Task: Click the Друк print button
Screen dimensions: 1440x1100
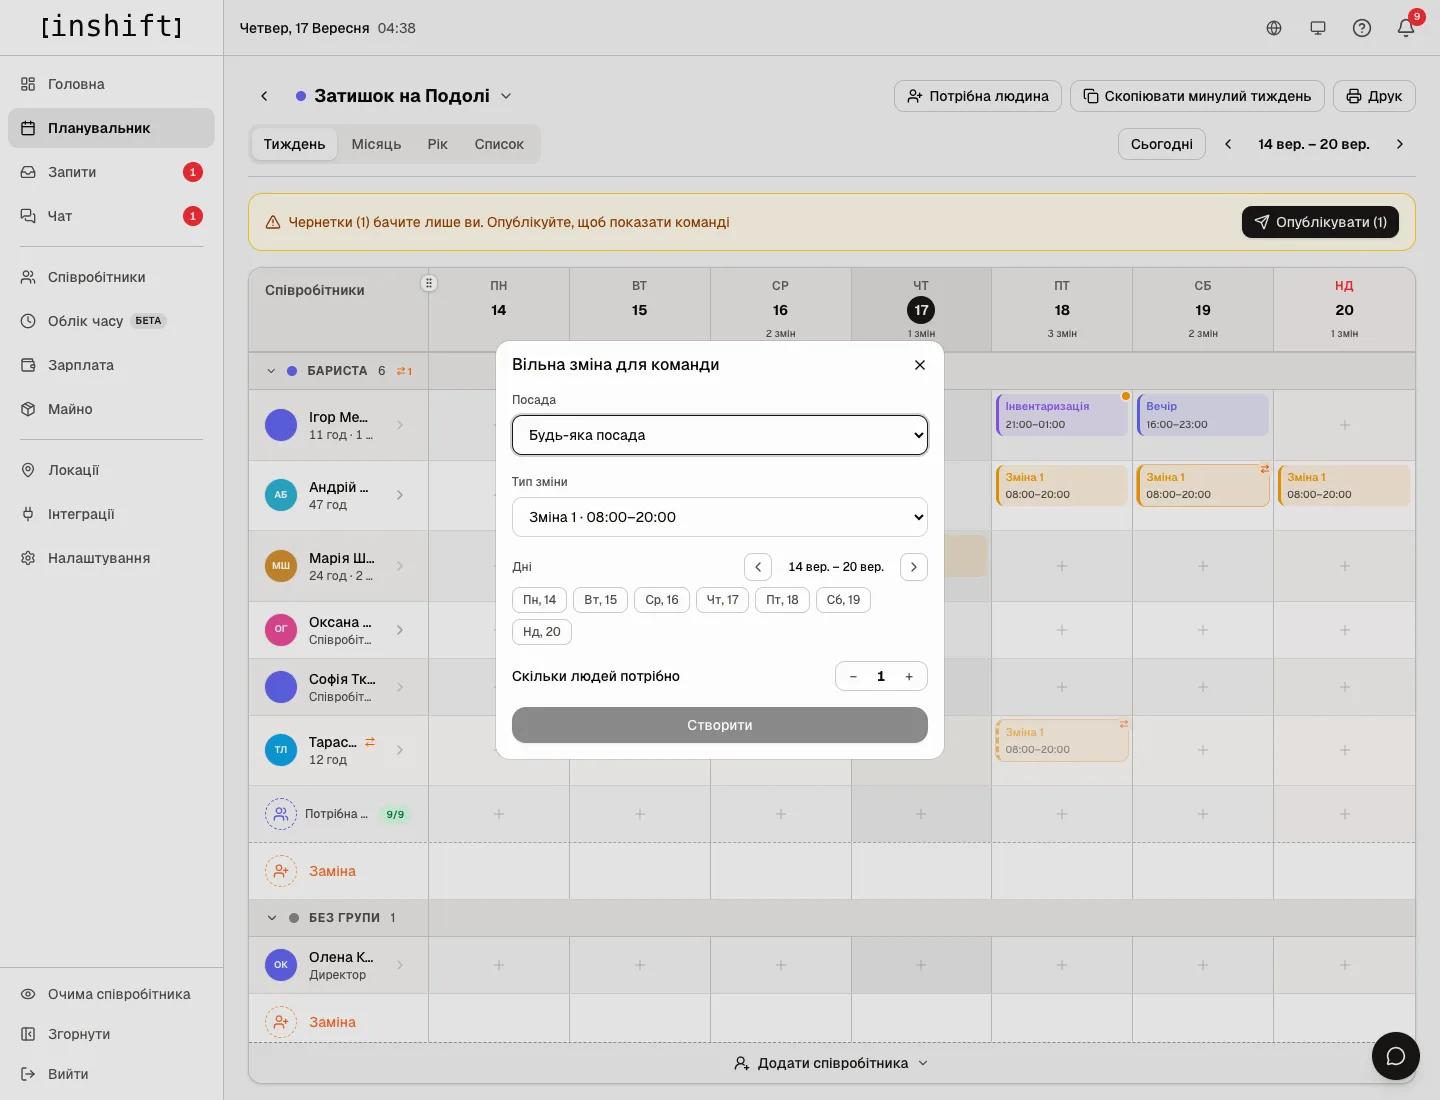Action: pyautogui.click(x=1374, y=96)
